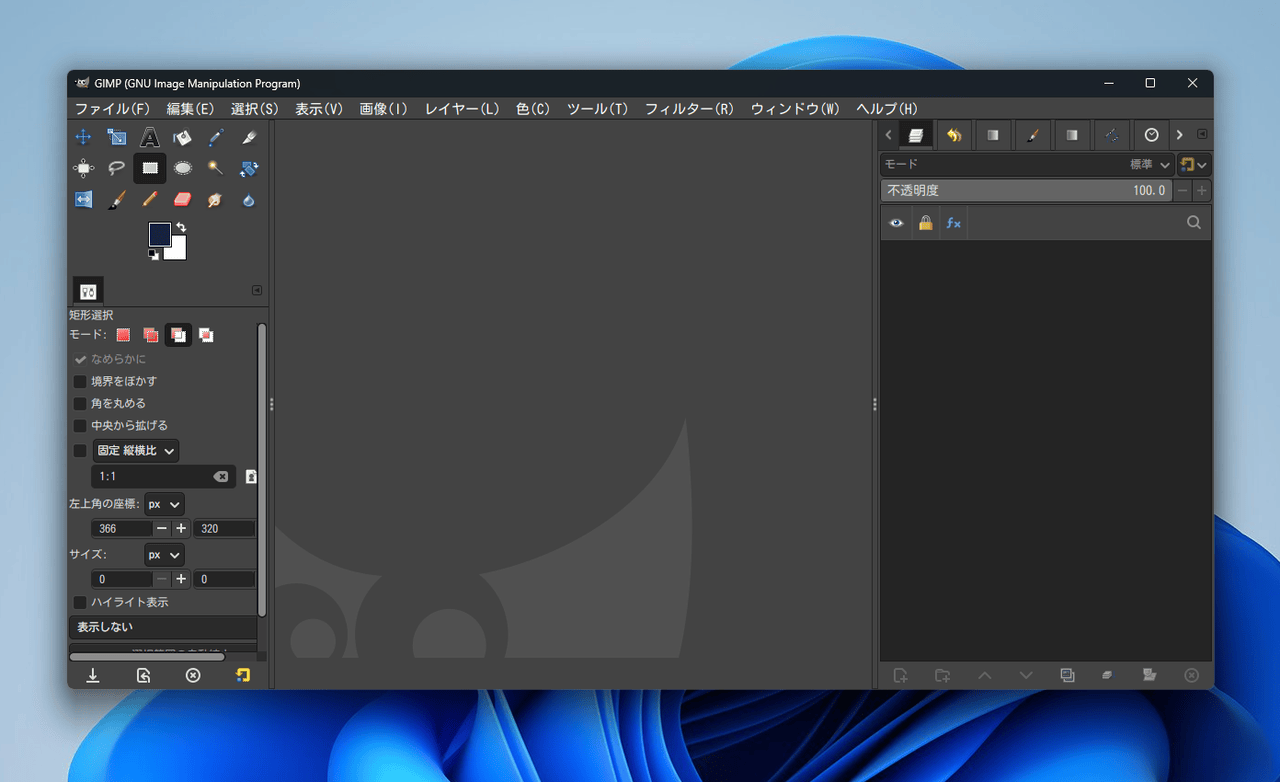Select the Free Select lasso tool

click(x=117, y=168)
